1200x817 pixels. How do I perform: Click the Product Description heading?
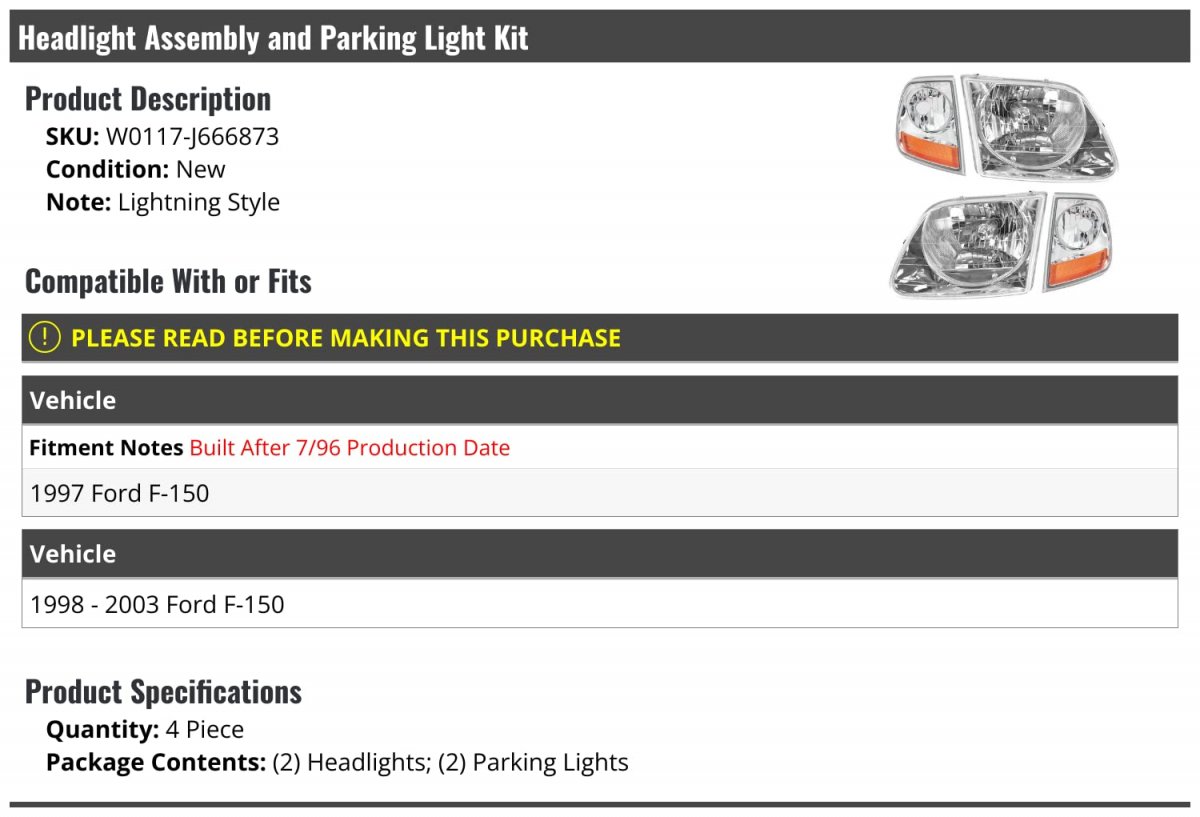148,99
